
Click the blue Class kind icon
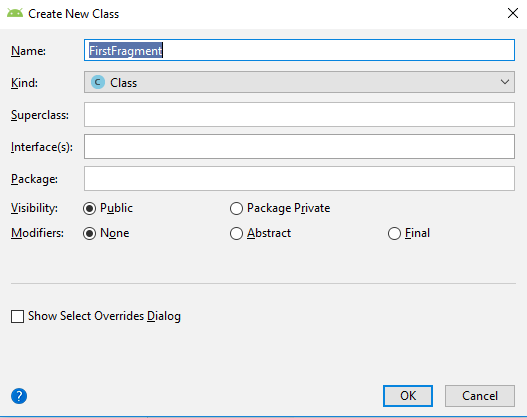[98, 82]
